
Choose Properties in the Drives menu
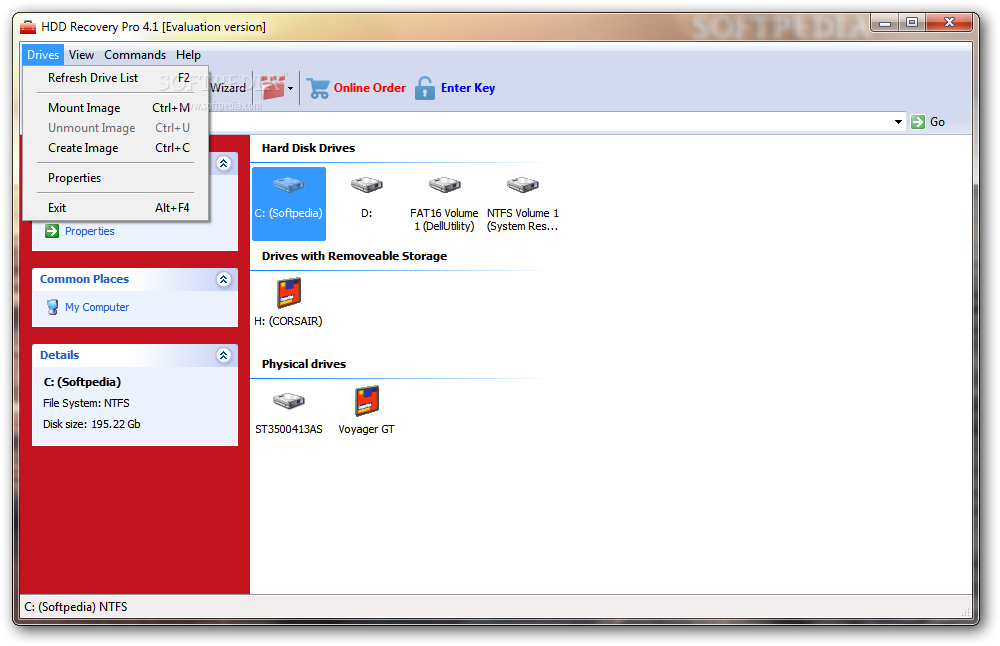point(115,178)
